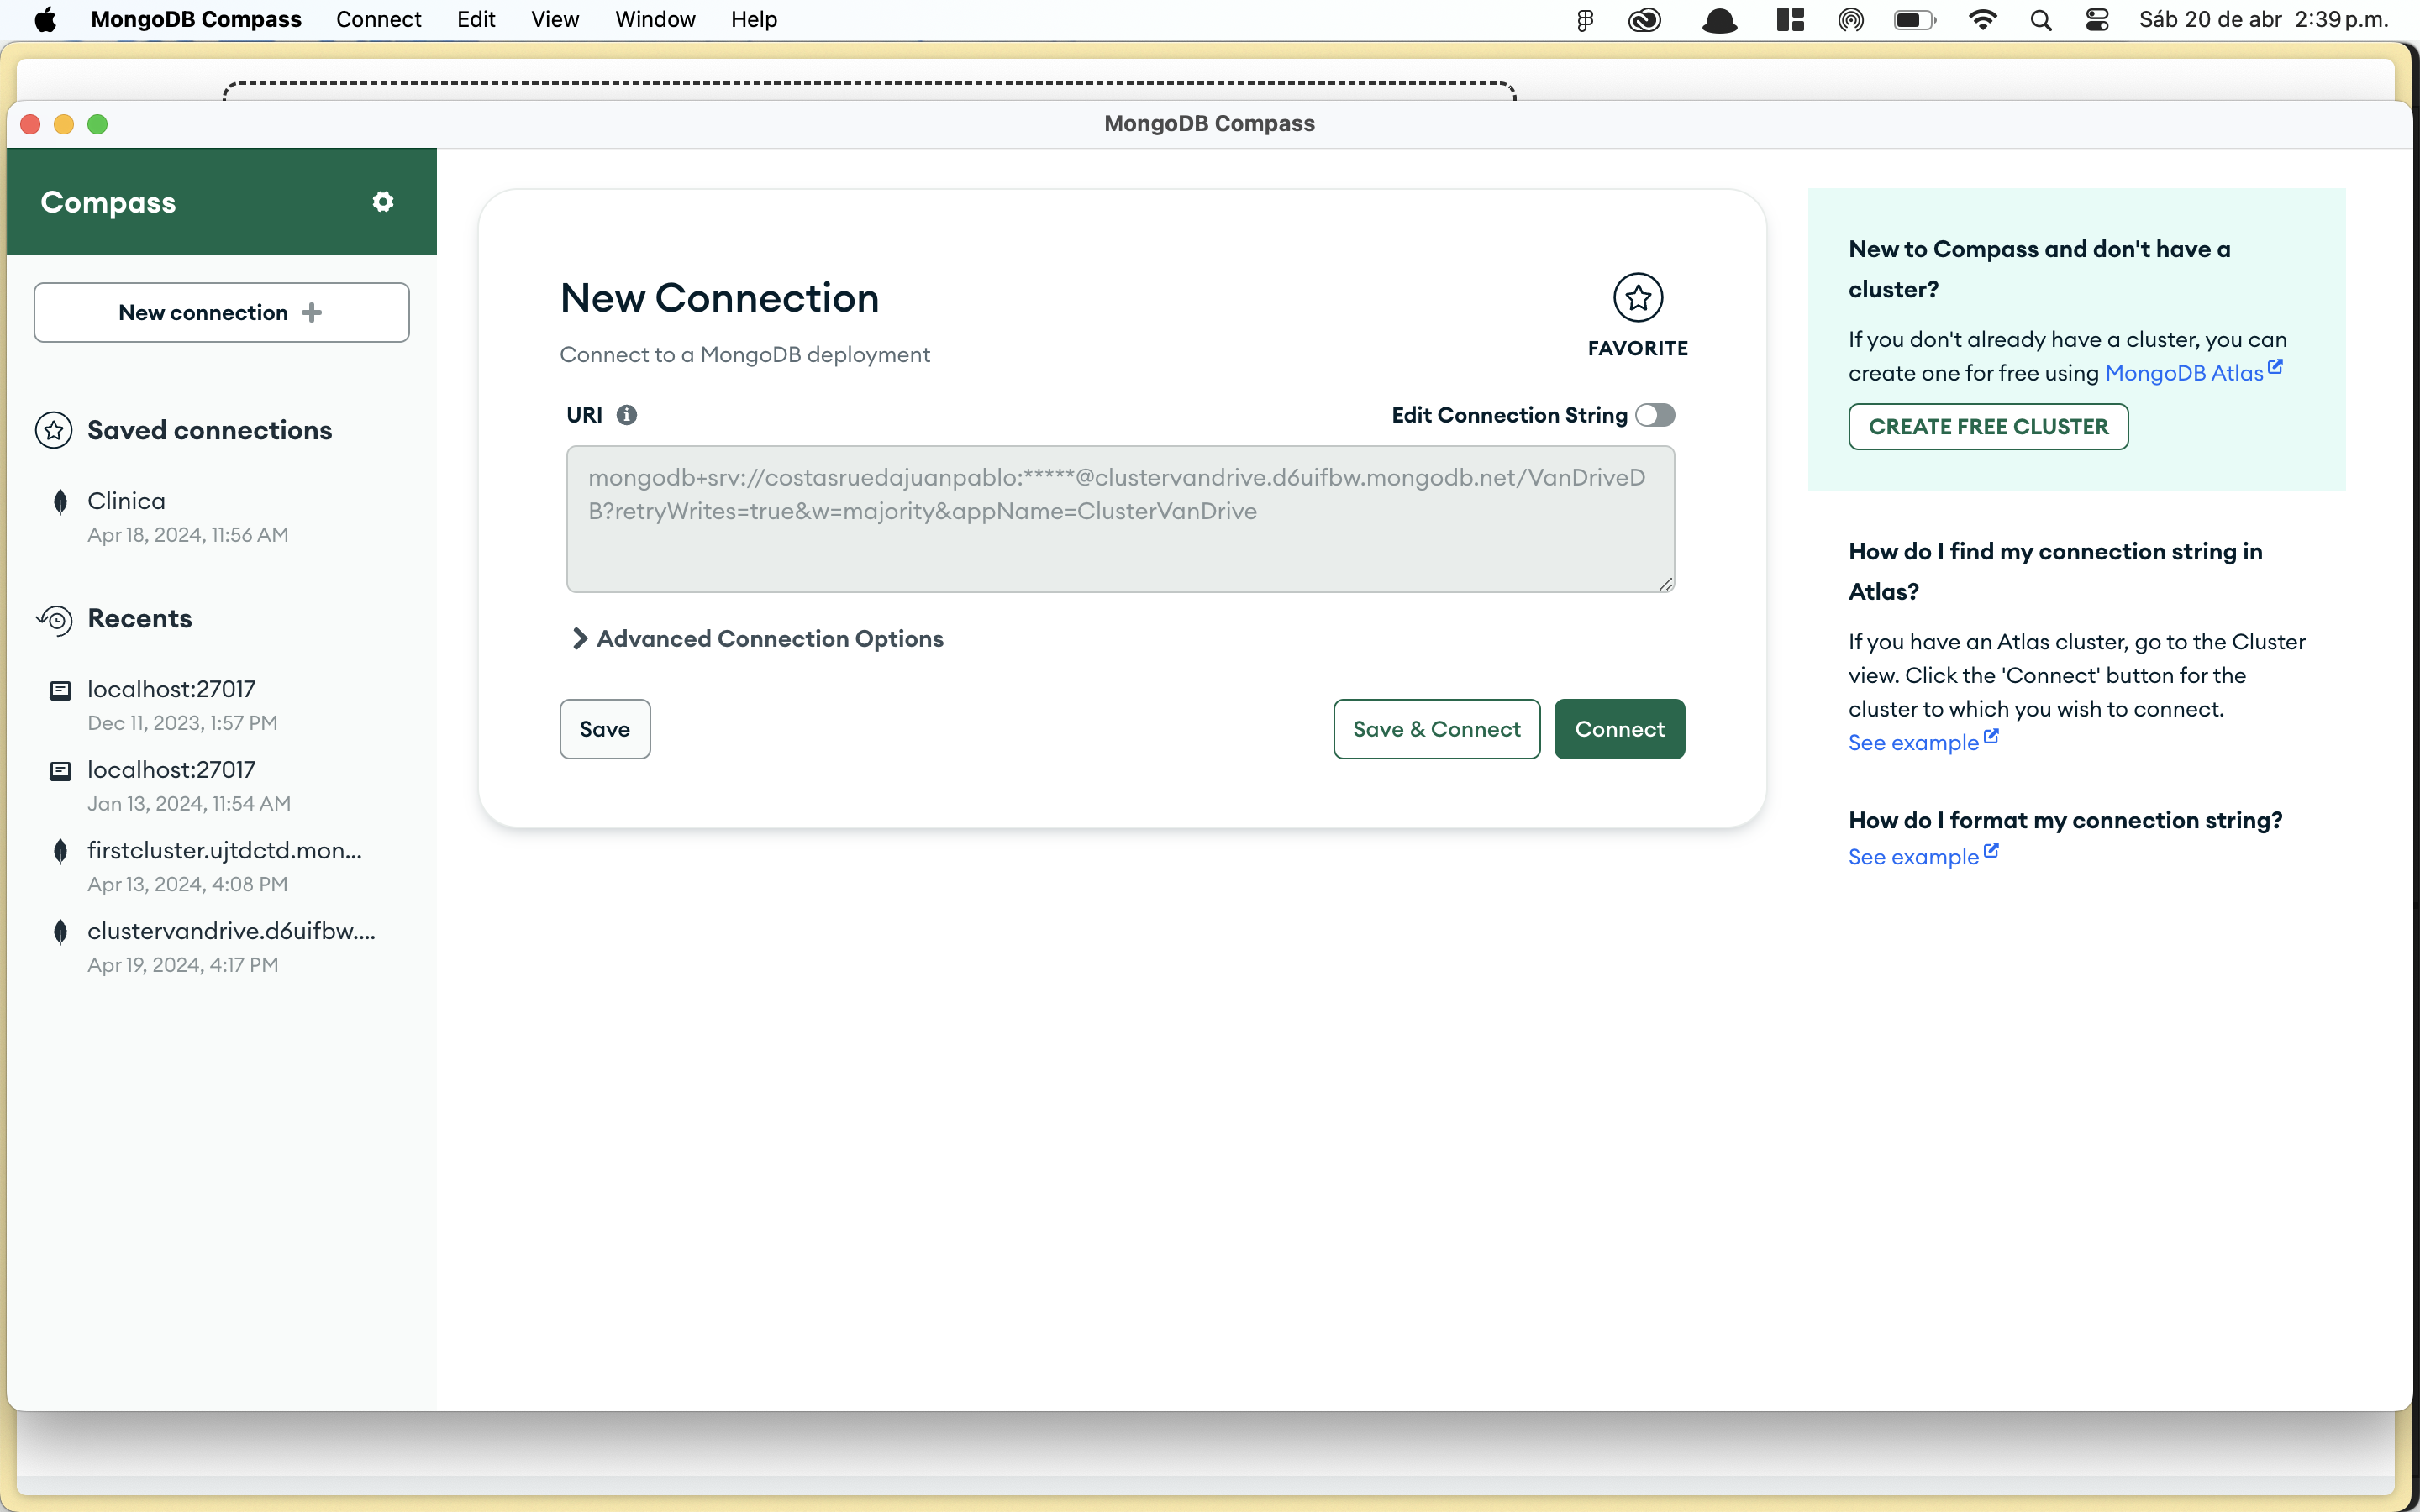
Task: Open the MongoDB Atlas link
Action: [2184, 373]
